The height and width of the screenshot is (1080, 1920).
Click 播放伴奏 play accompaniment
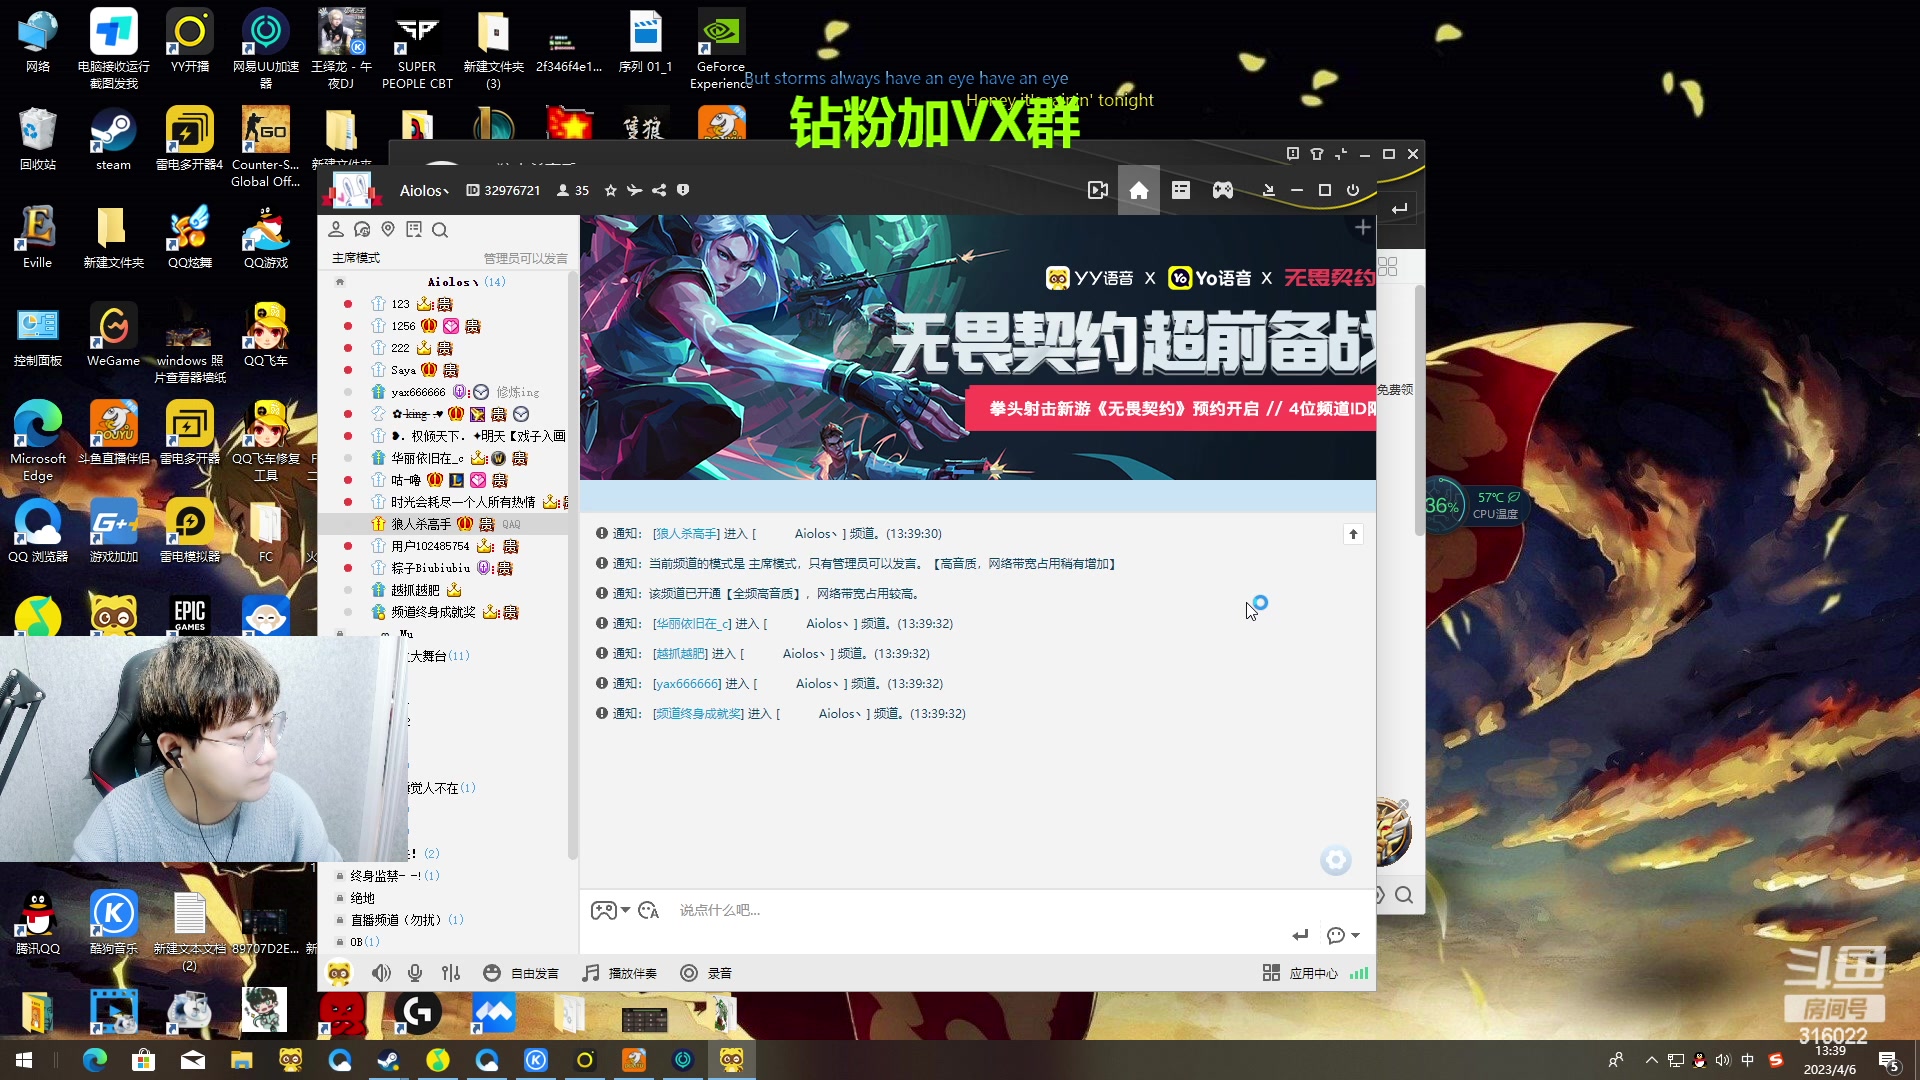[x=620, y=973]
